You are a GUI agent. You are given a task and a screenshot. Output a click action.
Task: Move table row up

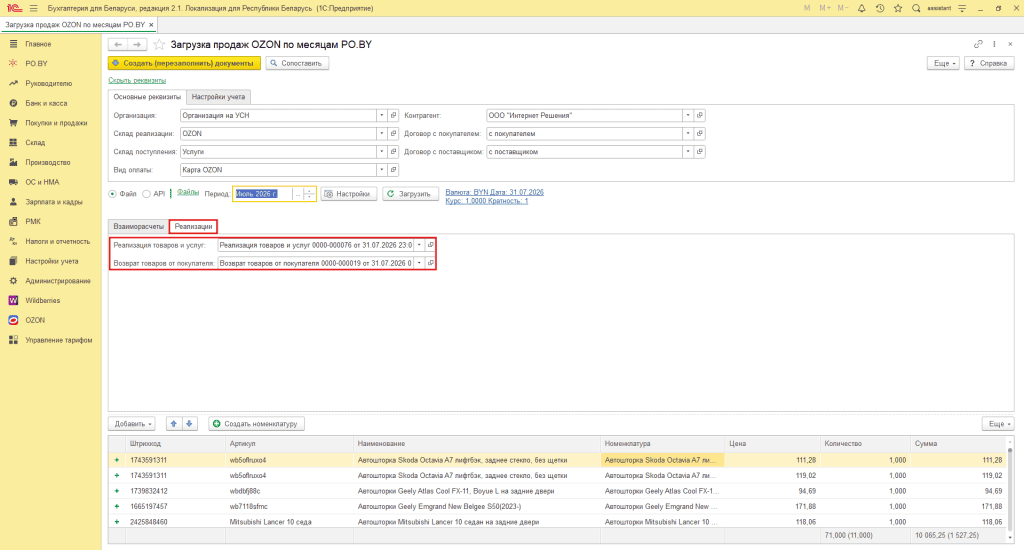(174, 424)
